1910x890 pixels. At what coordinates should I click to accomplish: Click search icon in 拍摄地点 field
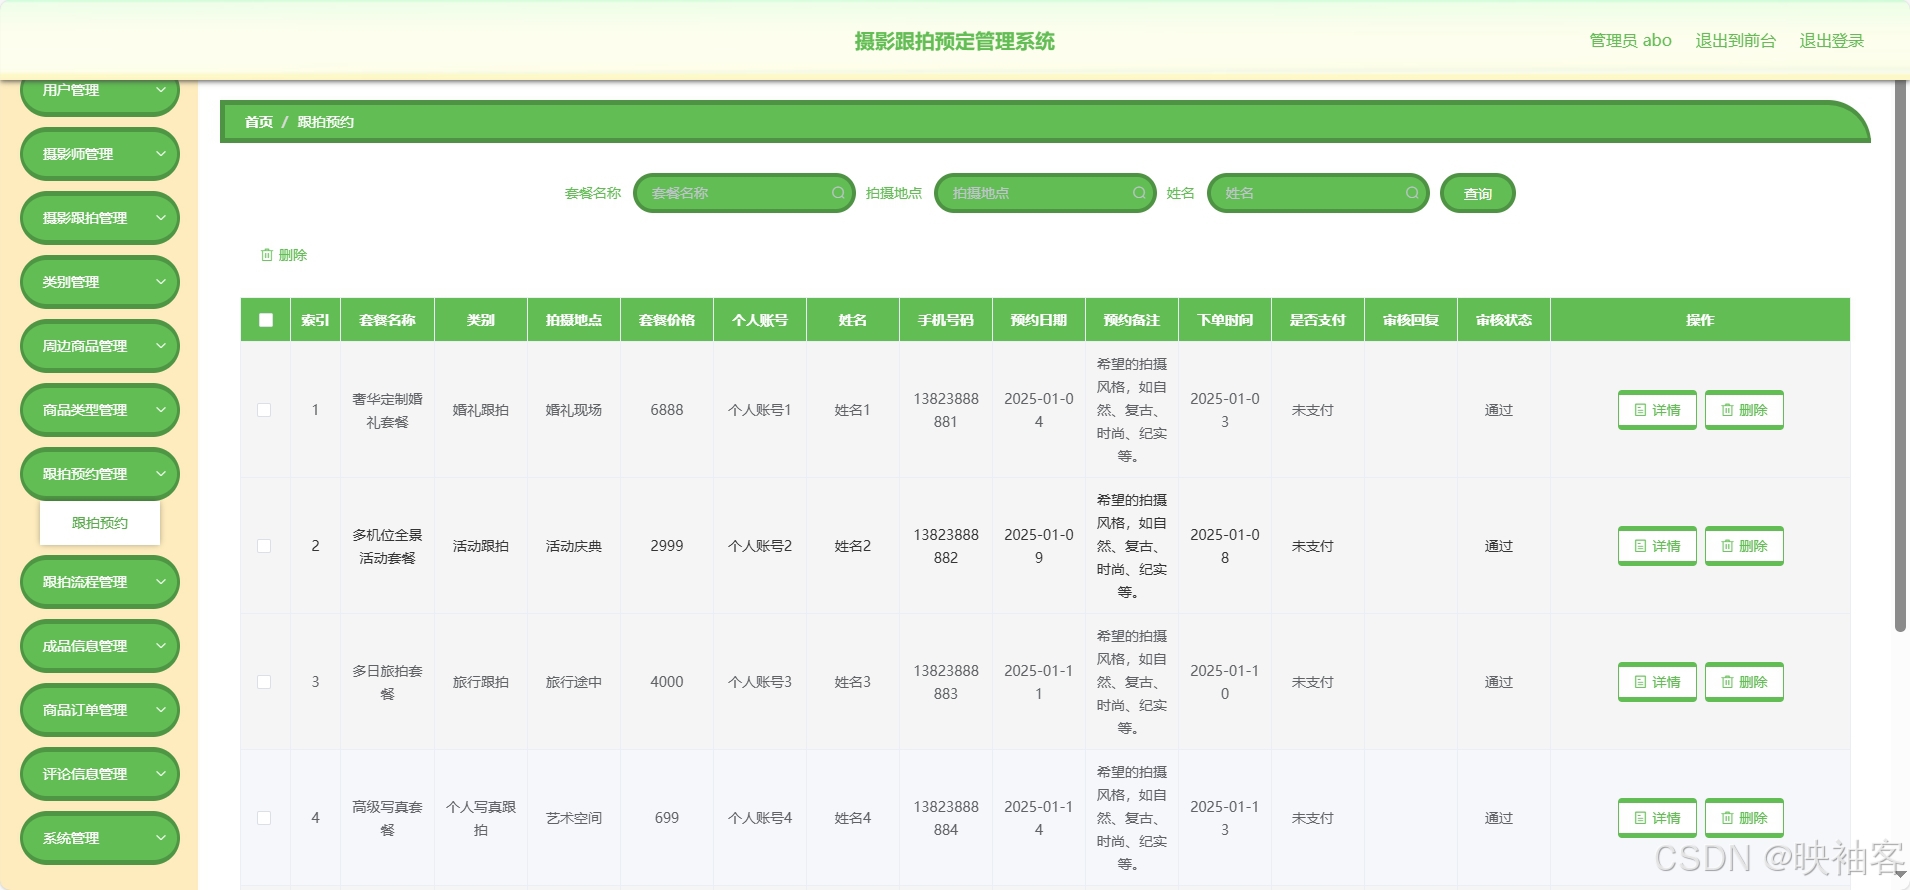pyautogui.click(x=1139, y=193)
